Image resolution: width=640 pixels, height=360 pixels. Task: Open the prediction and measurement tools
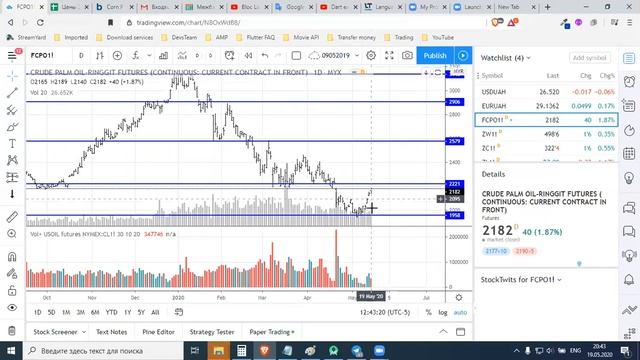[12, 177]
